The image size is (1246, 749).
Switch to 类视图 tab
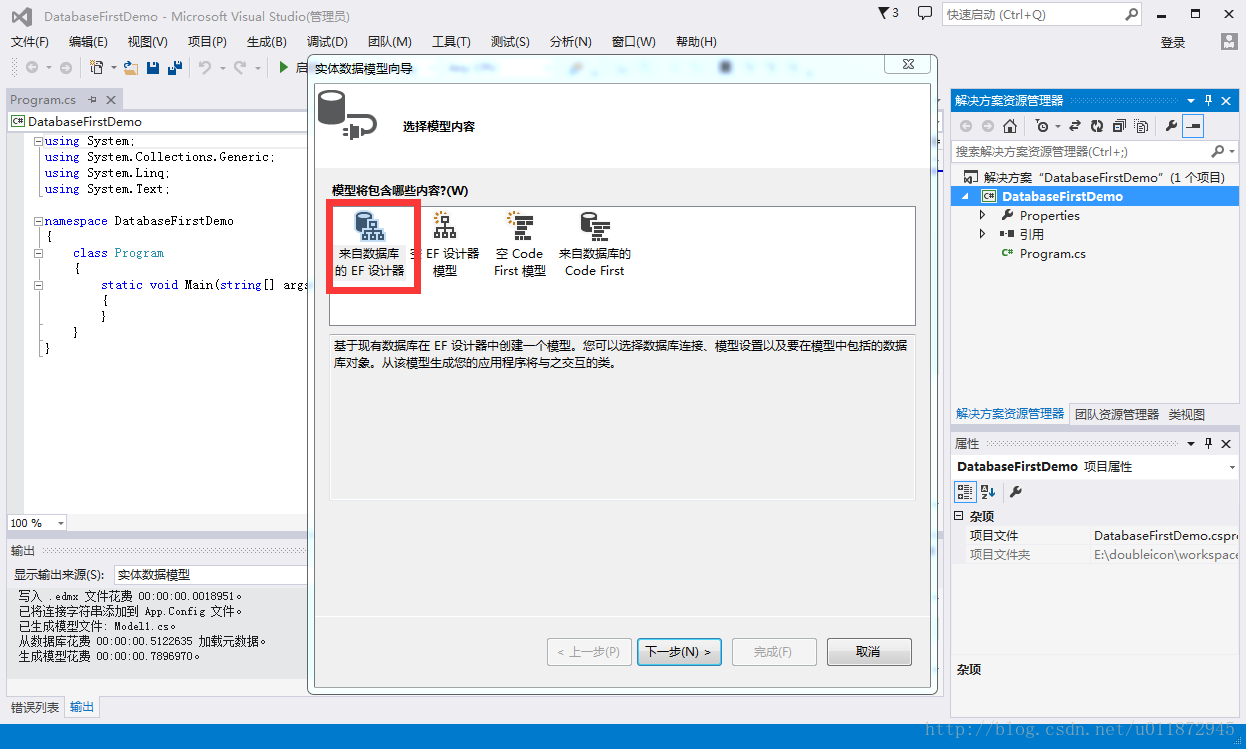(x=1187, y=414)
